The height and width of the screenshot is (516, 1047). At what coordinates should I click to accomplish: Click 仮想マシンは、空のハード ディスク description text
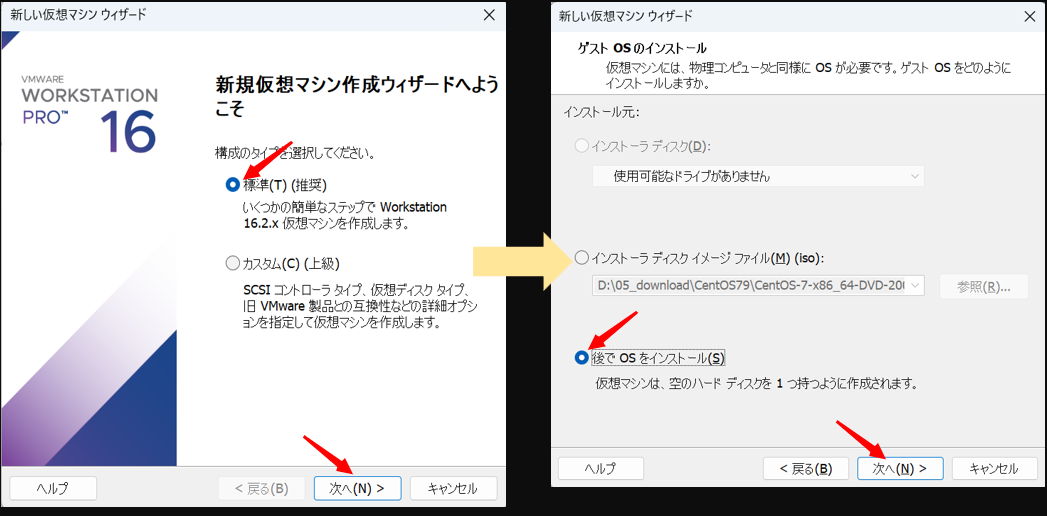[756, 384]
